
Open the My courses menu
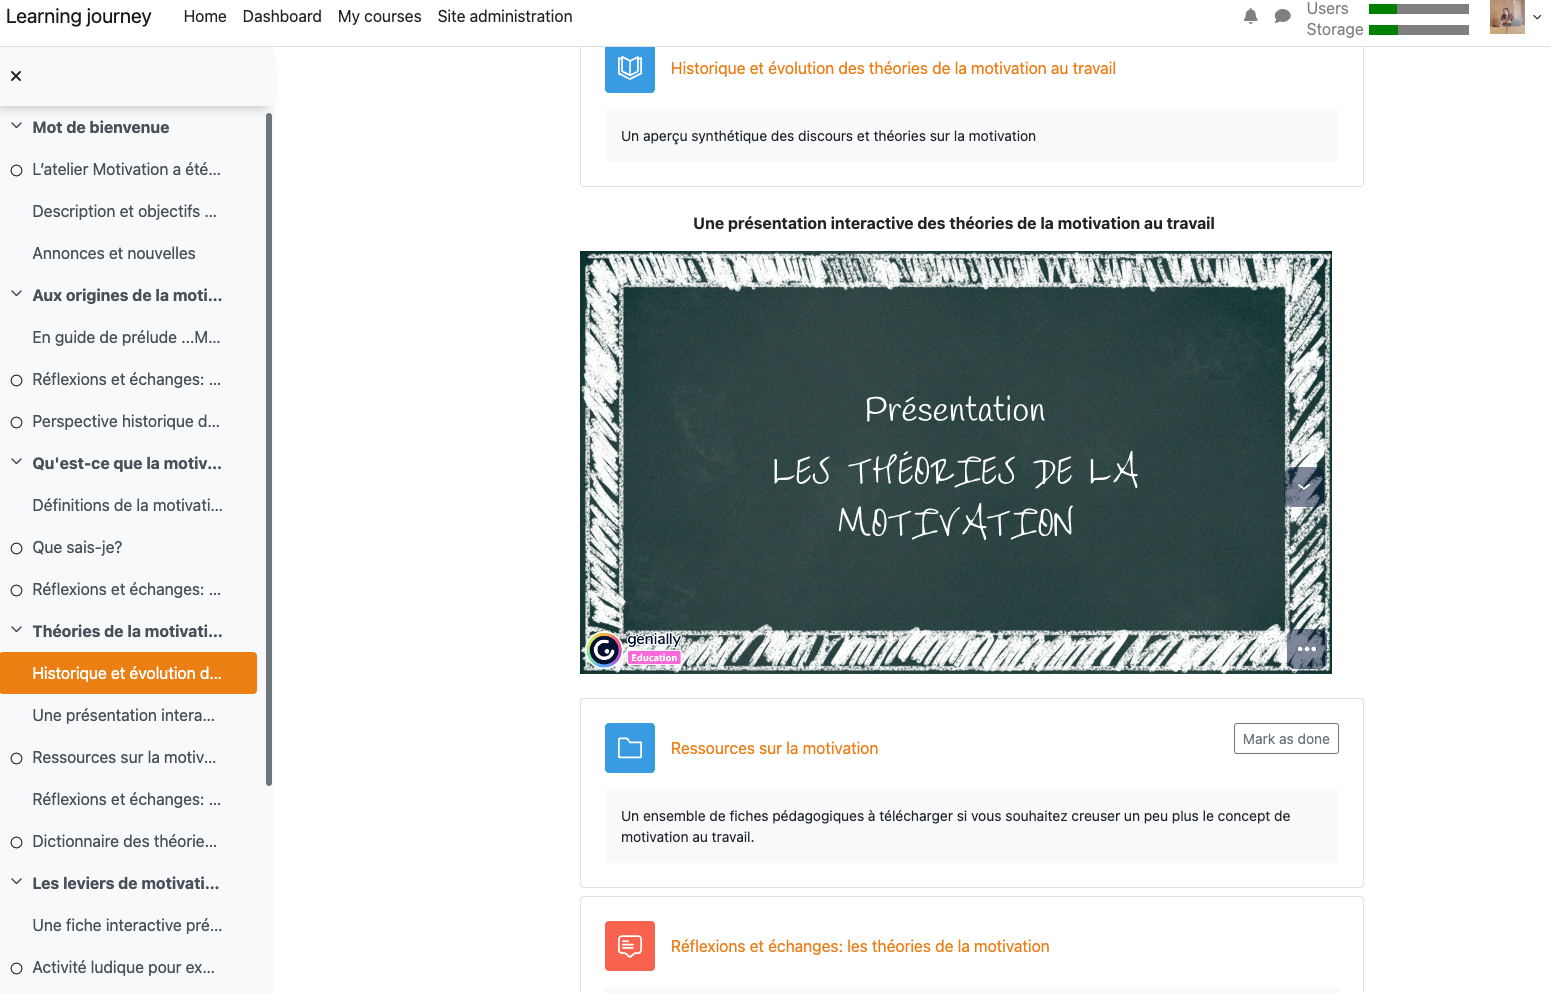(379, 16)
